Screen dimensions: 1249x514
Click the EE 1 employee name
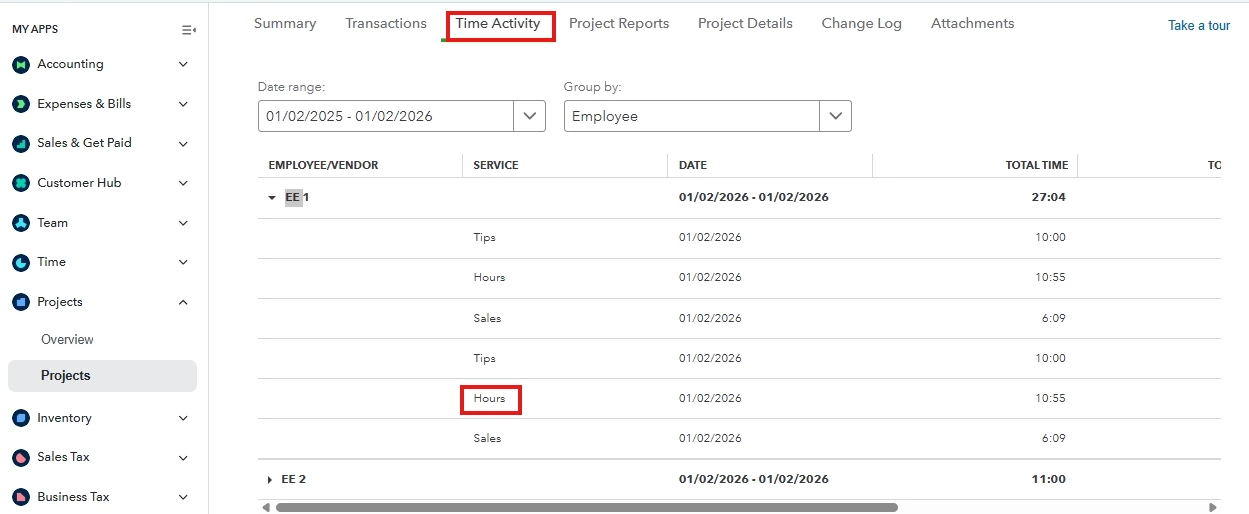tap(297, 198)
